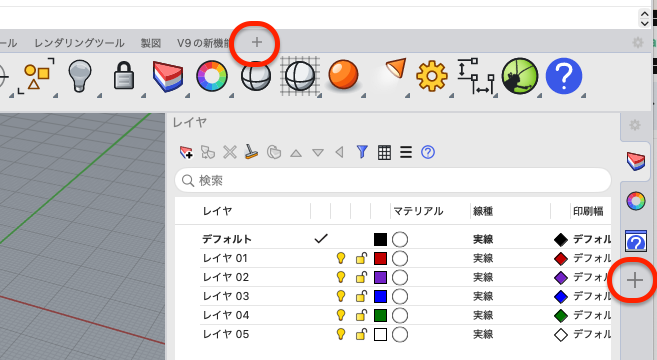This screenshot has height=360, width=657.
Task: Toggle the lock of レイヤ 05
Action: [x=361, y=334]
